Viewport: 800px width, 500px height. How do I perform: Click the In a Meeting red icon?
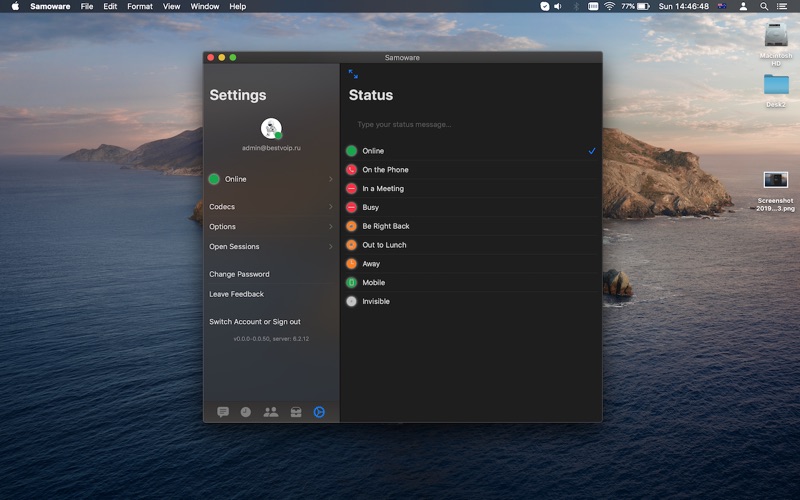(x=351, y=188)
